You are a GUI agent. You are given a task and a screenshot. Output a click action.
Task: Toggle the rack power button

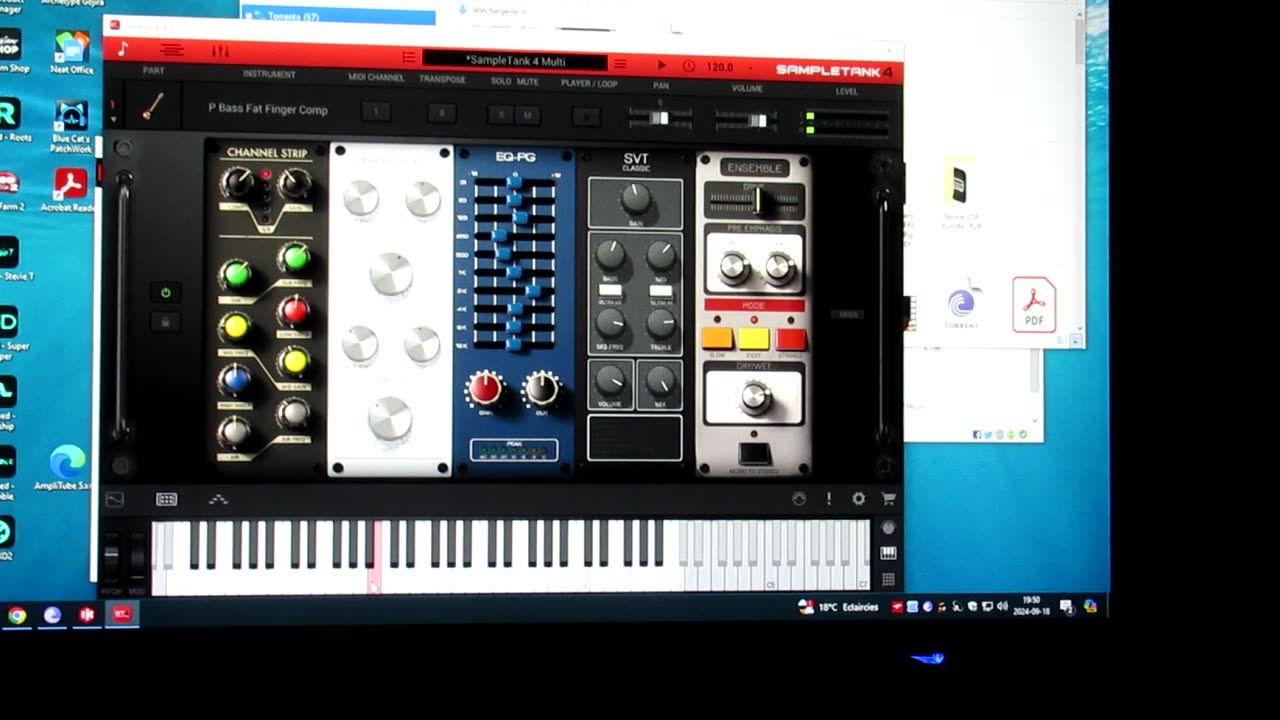(x=165, y=293)
